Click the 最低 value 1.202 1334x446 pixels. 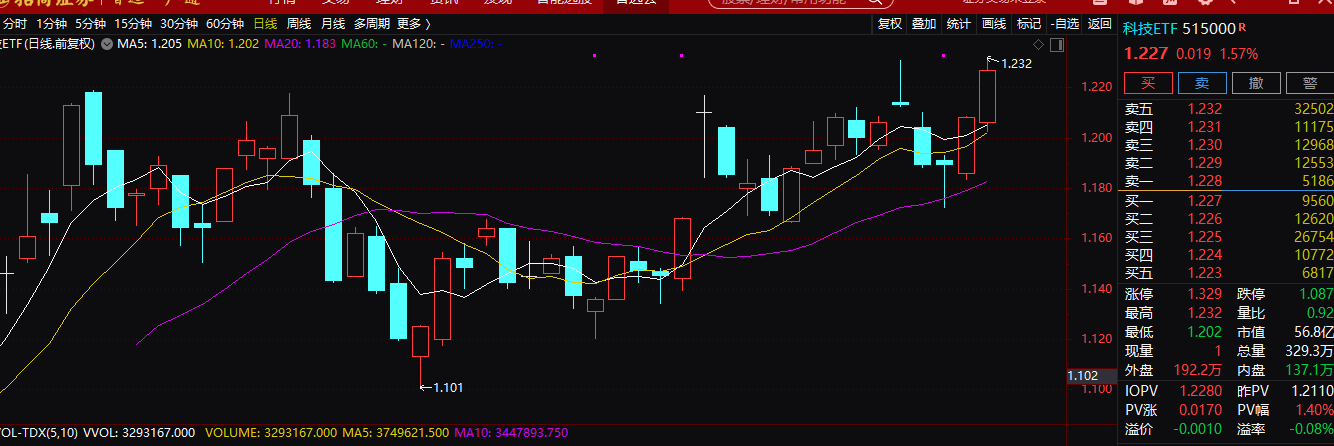(1204, 332)
